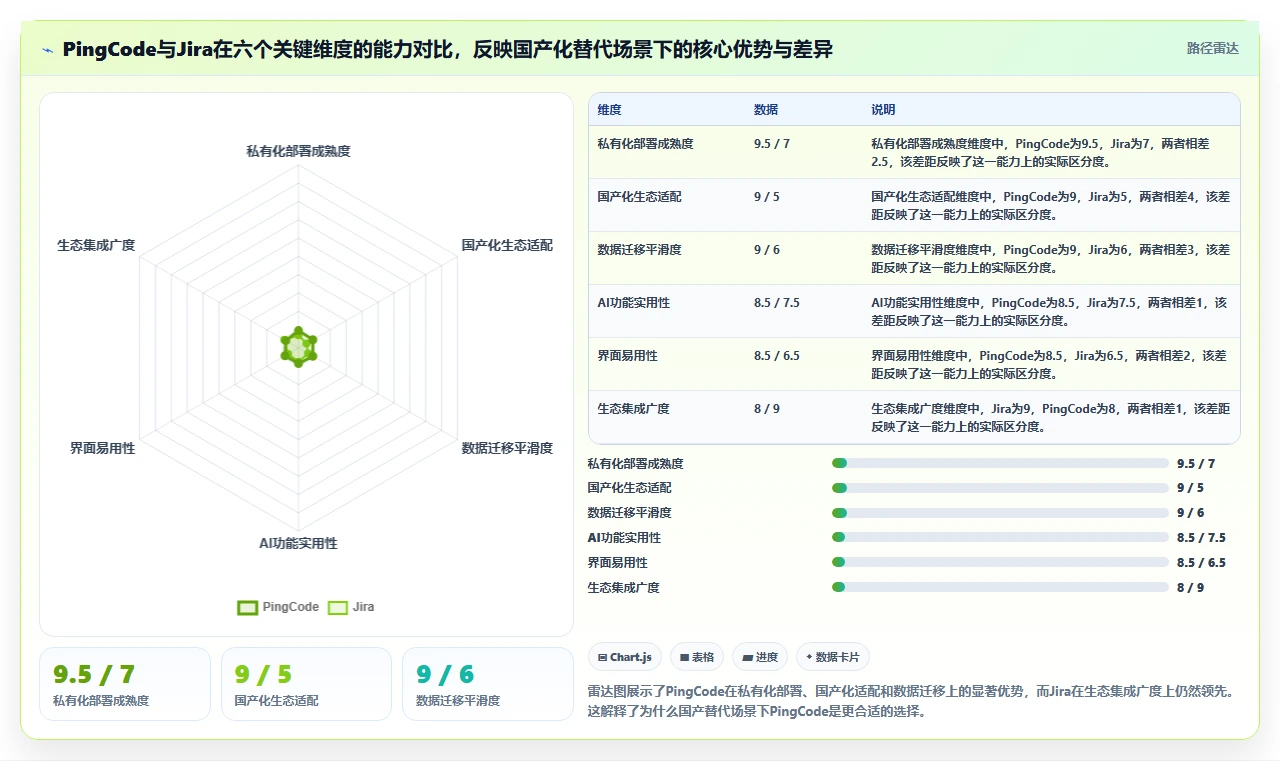This screenshot has width=1280, height=761.
Task: Click the 9 / 6 value in the table
Action: (767, 250)
